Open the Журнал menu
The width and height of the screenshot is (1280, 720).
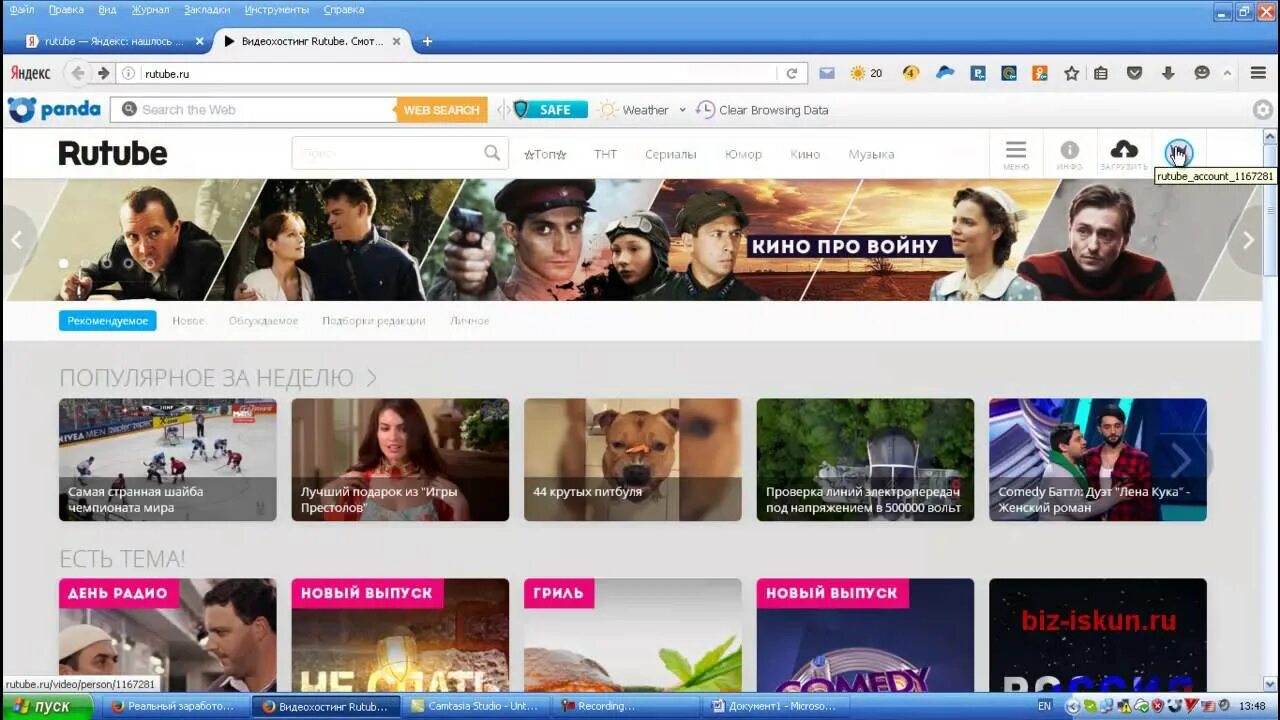tap(150, 10)
